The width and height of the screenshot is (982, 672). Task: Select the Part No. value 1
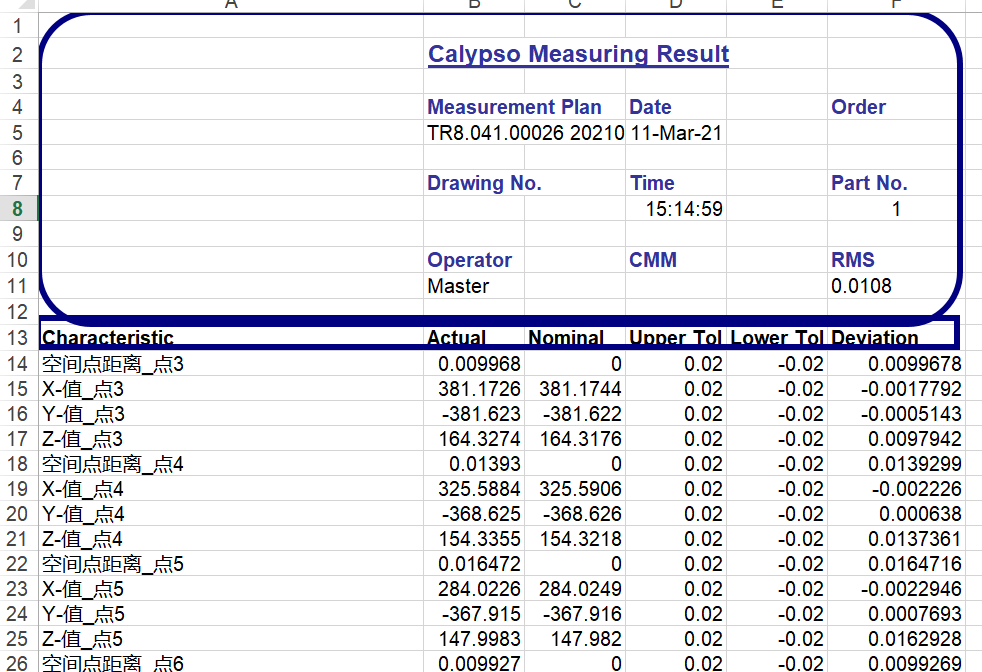[896, 209]
